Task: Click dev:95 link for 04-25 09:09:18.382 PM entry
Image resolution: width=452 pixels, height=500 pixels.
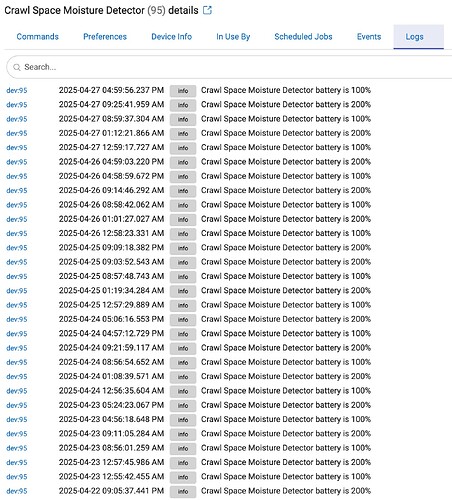Action: [x=17, y=248]
